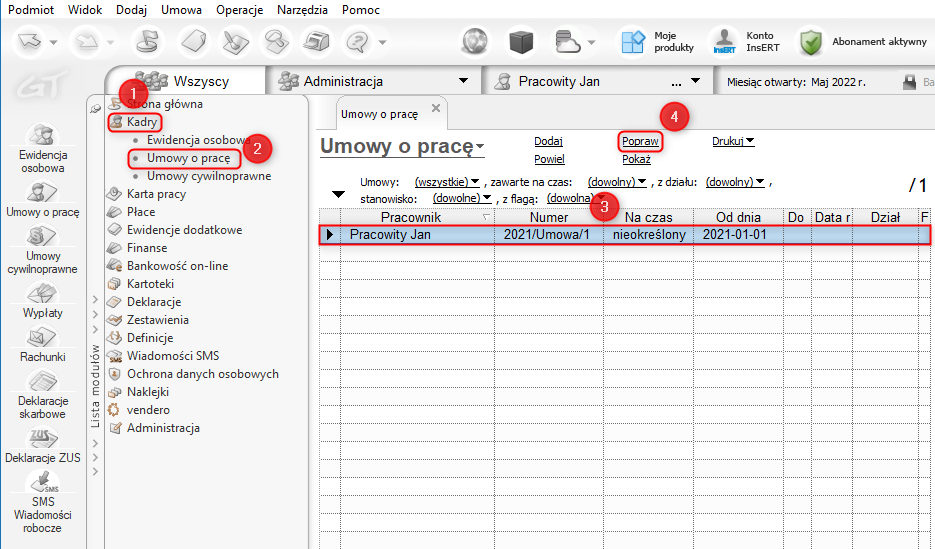Open the 'zawarte na czas' (dowolny) filter
Image resolution: width=935 pixels, height=549 pixels.
(617, 182)
